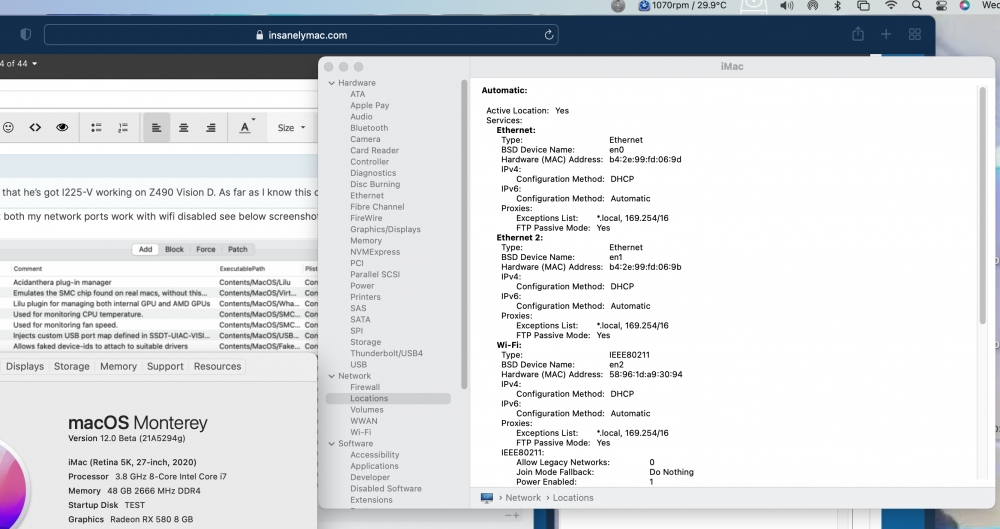This screenshot has width=1000, height=529.
Task: Select Firewall under Network
Action: pos(365,387)
